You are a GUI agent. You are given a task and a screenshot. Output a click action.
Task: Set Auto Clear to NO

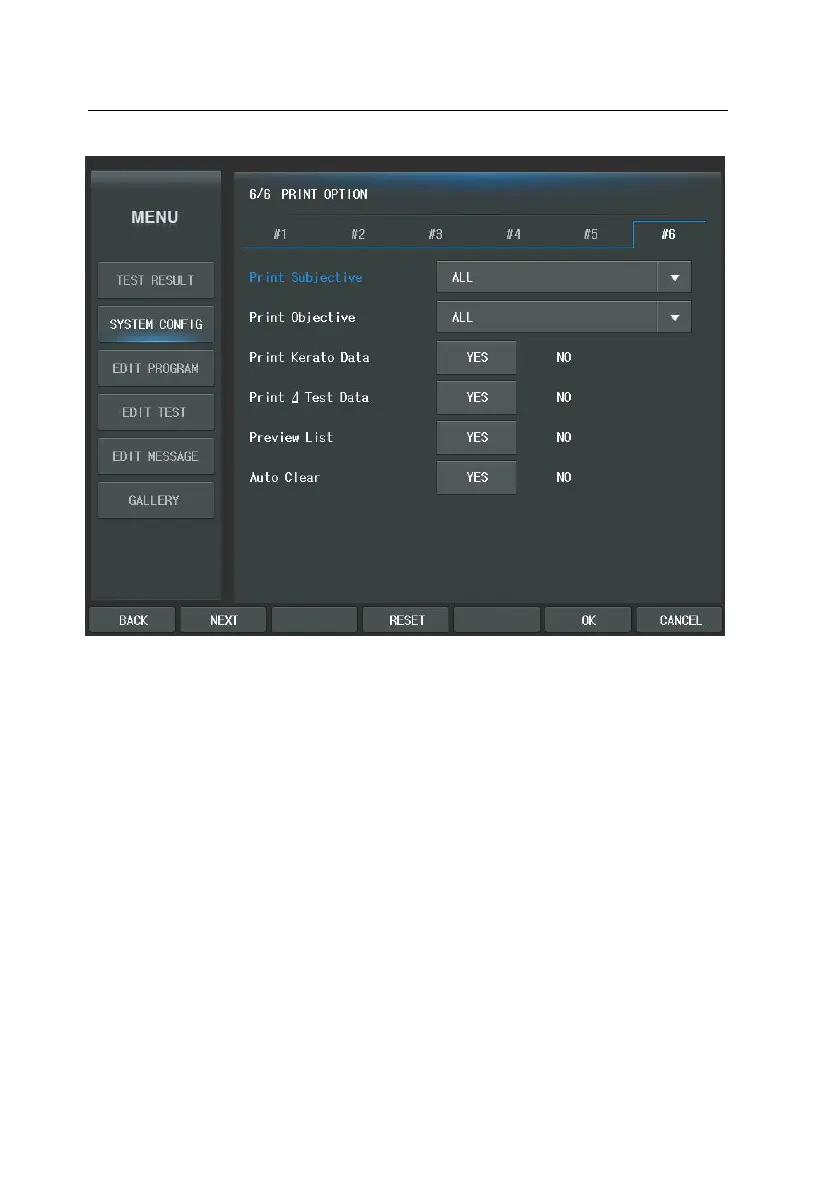coord(563,478)
